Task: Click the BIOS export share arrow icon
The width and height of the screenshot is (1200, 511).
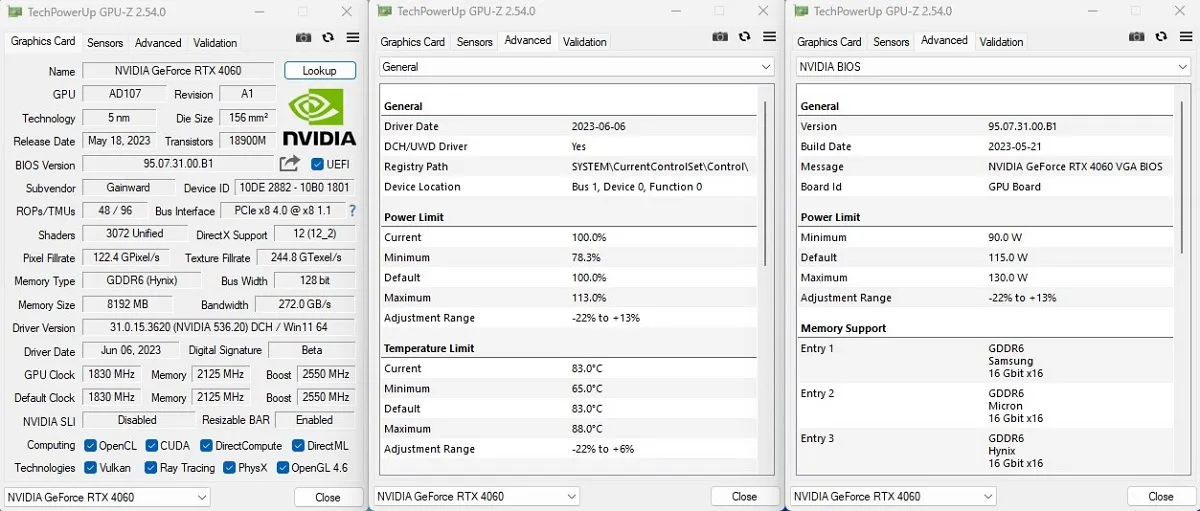Action: (x=290, y=164)
